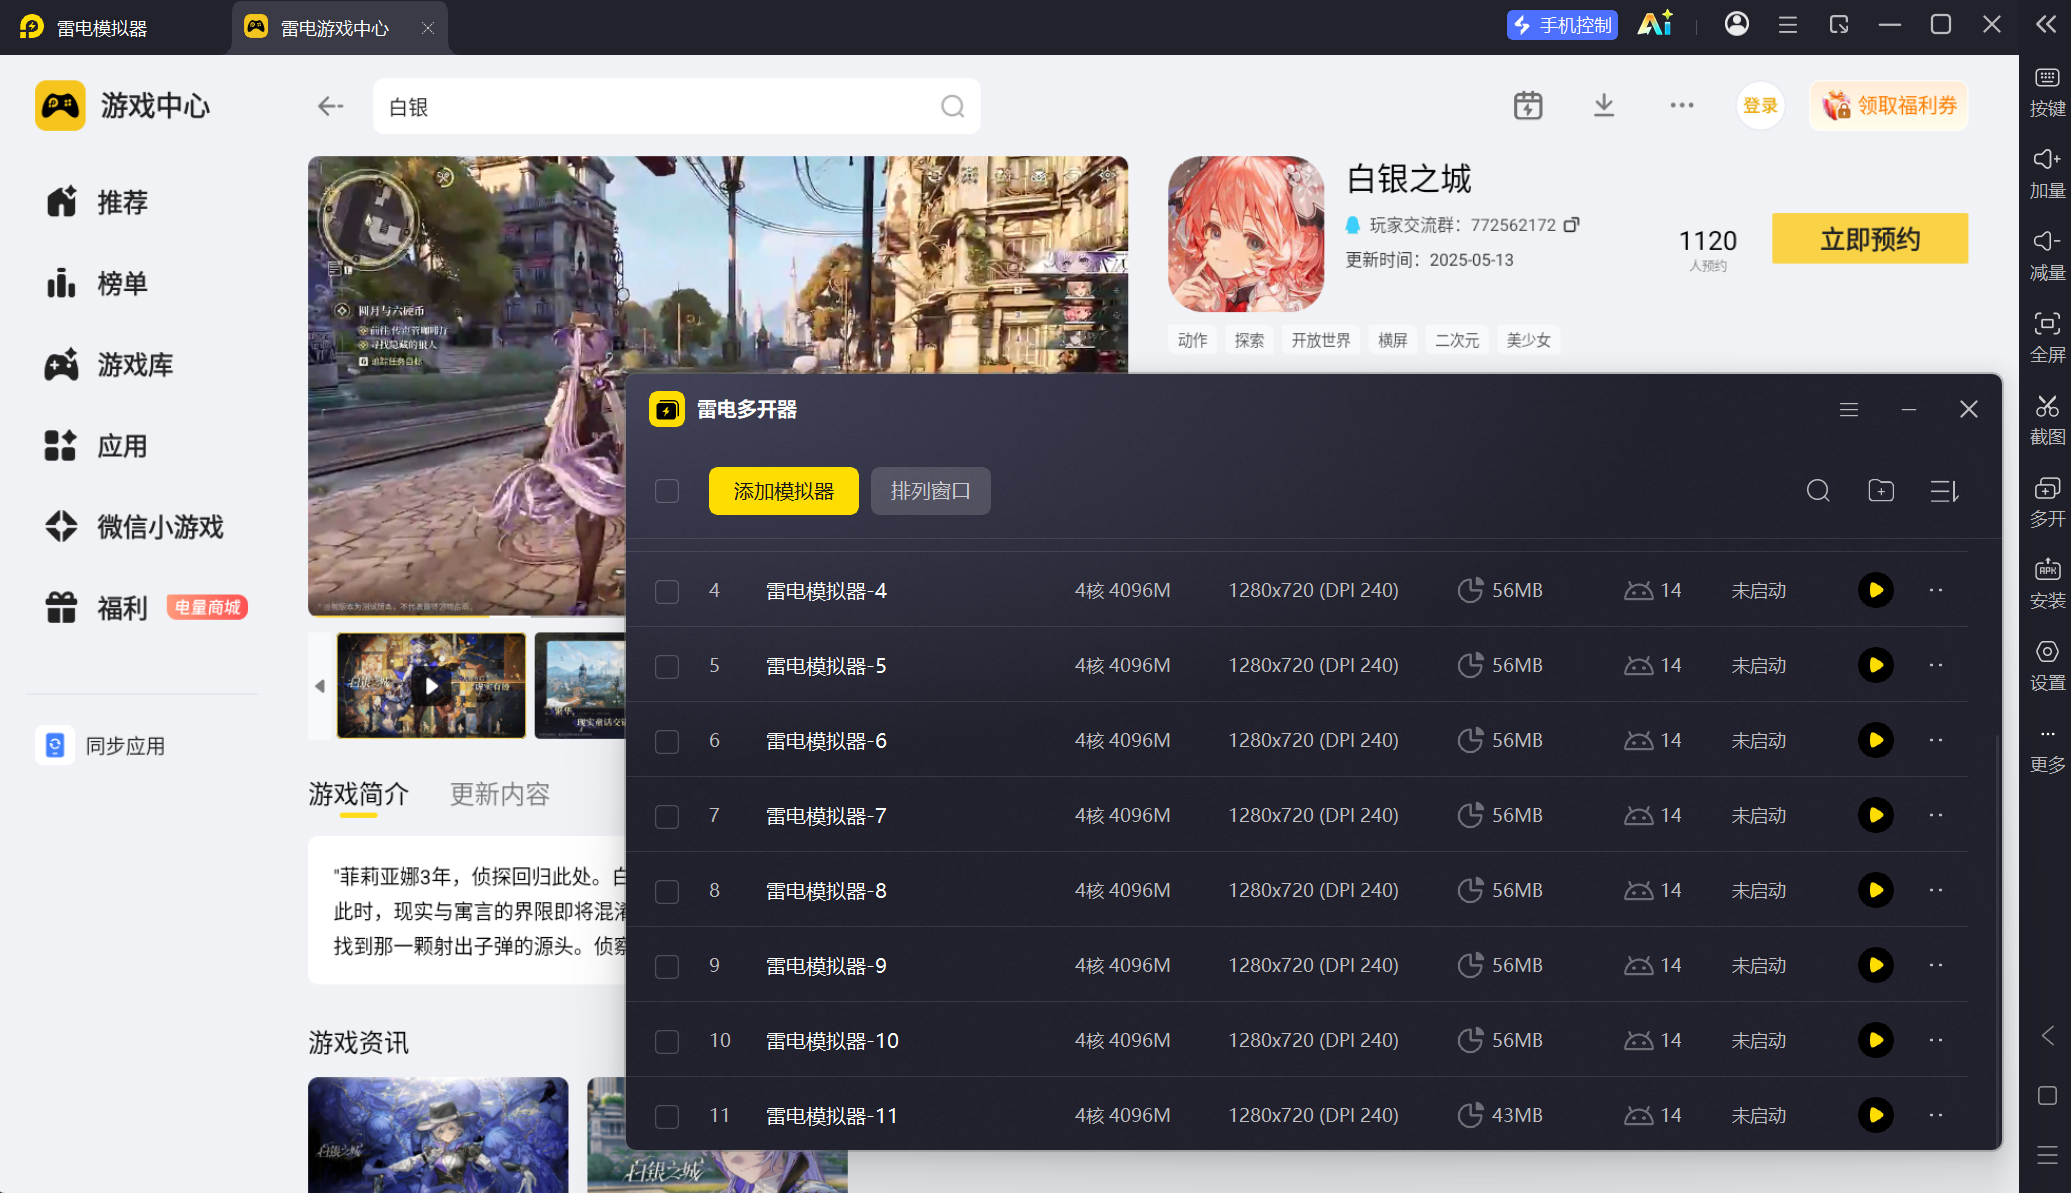Play the first video thumbnail under the screenshot

431,686
